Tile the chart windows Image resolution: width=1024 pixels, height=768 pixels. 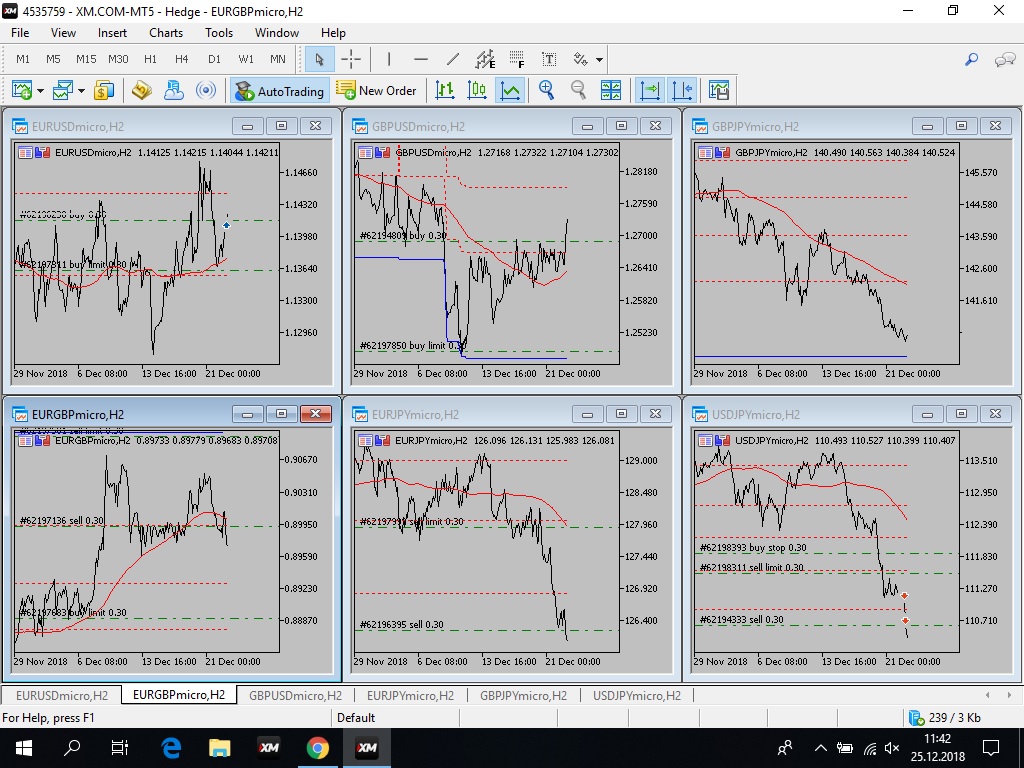tap(611, 90)
